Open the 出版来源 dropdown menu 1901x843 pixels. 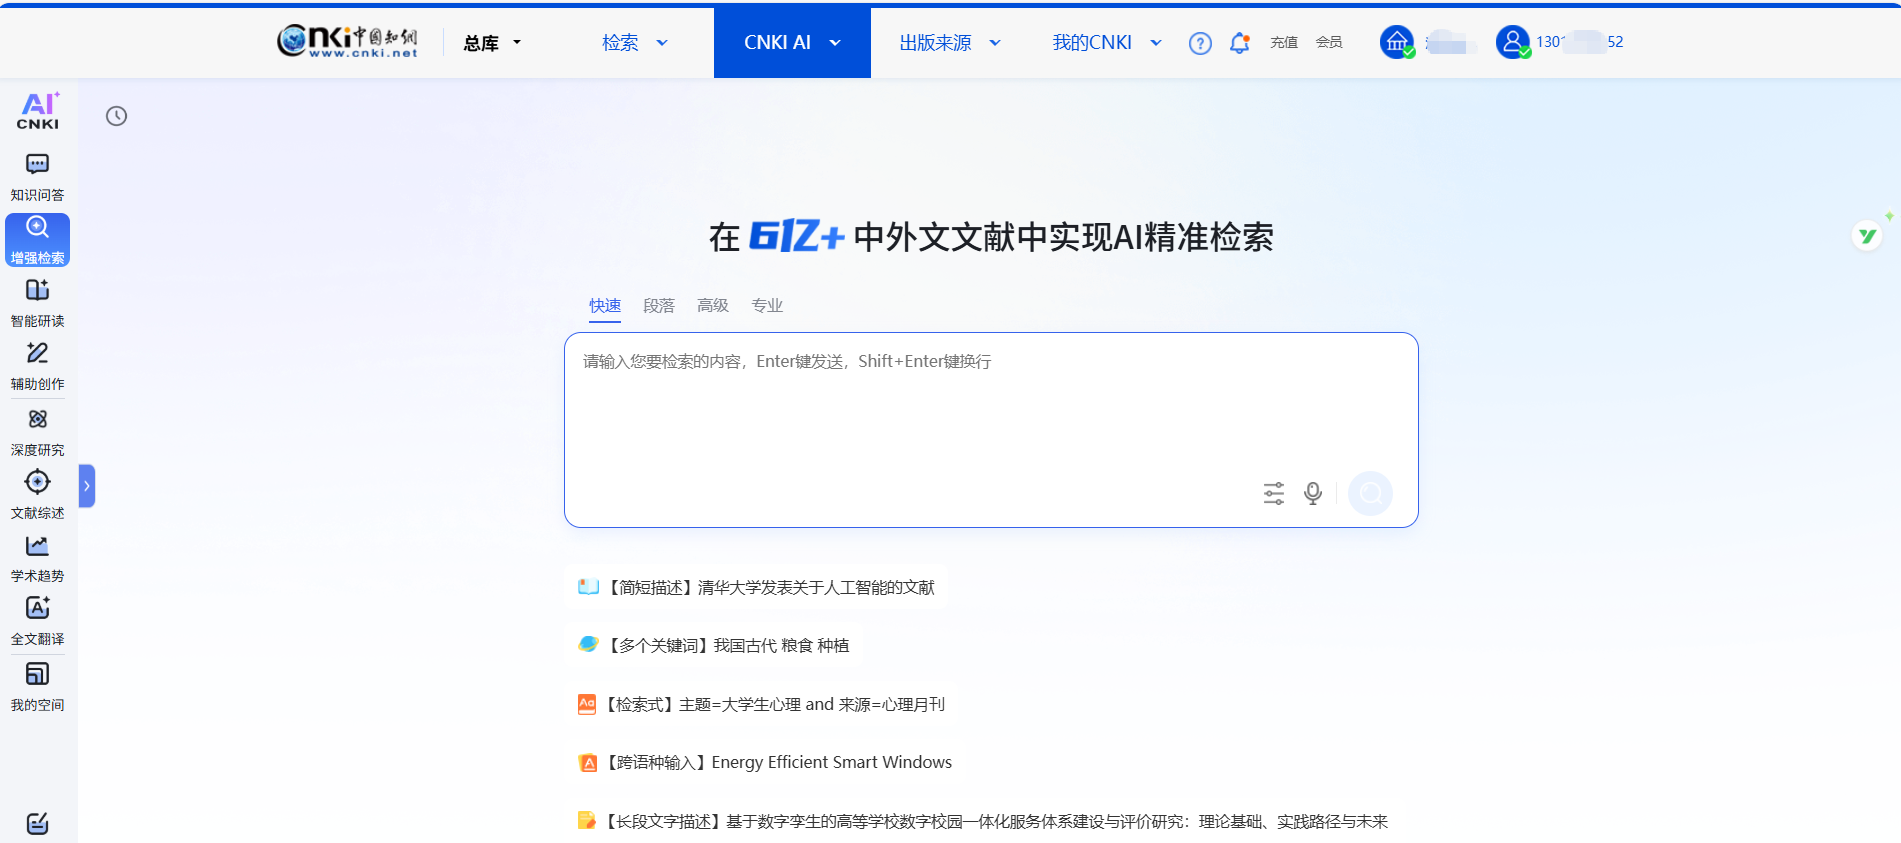[x=949, y=43]
